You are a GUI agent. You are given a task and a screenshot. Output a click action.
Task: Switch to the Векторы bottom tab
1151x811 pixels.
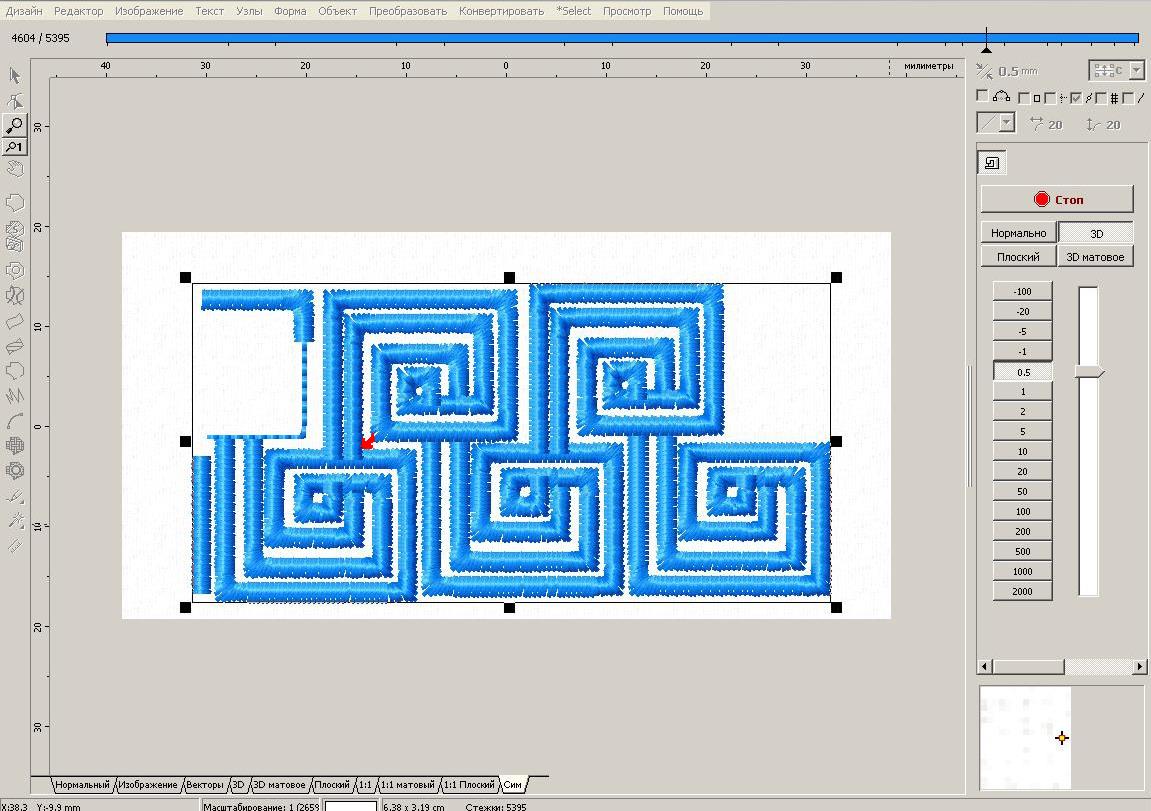[x=204, y=785]
